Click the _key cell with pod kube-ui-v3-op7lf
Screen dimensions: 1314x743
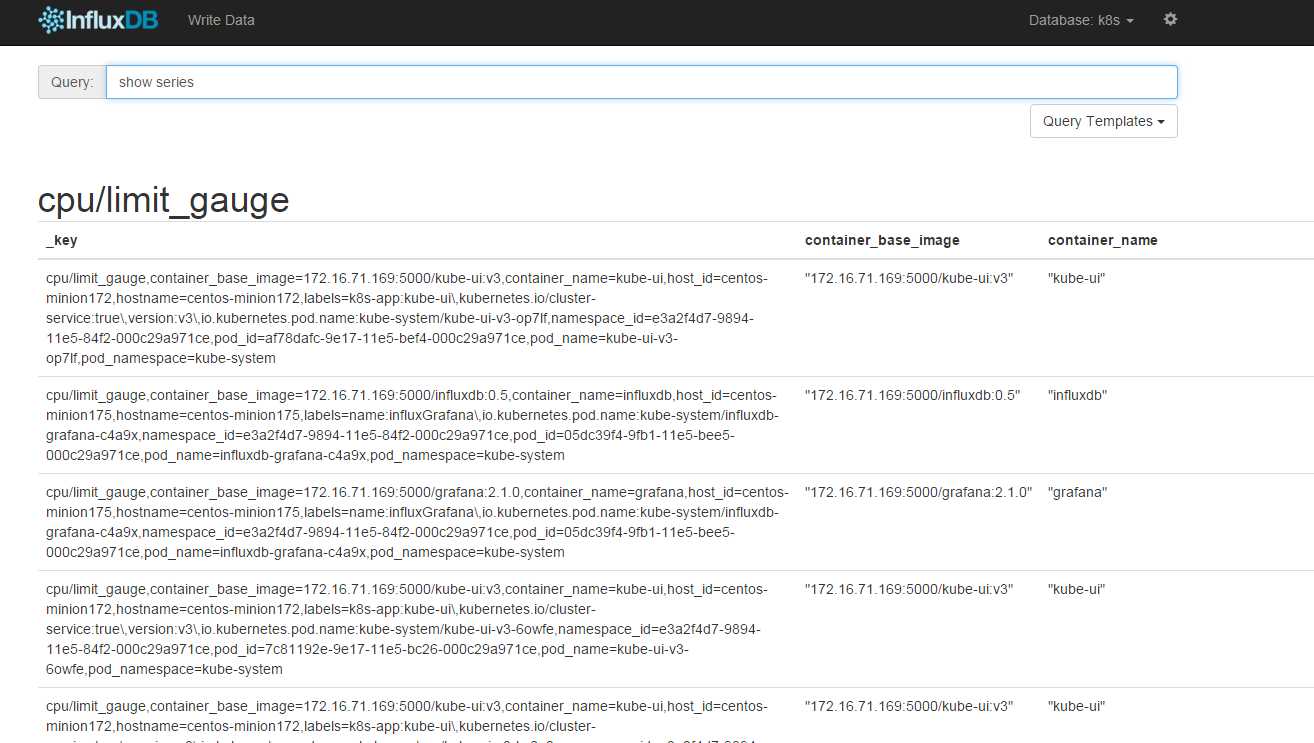[x=417, y=318]
